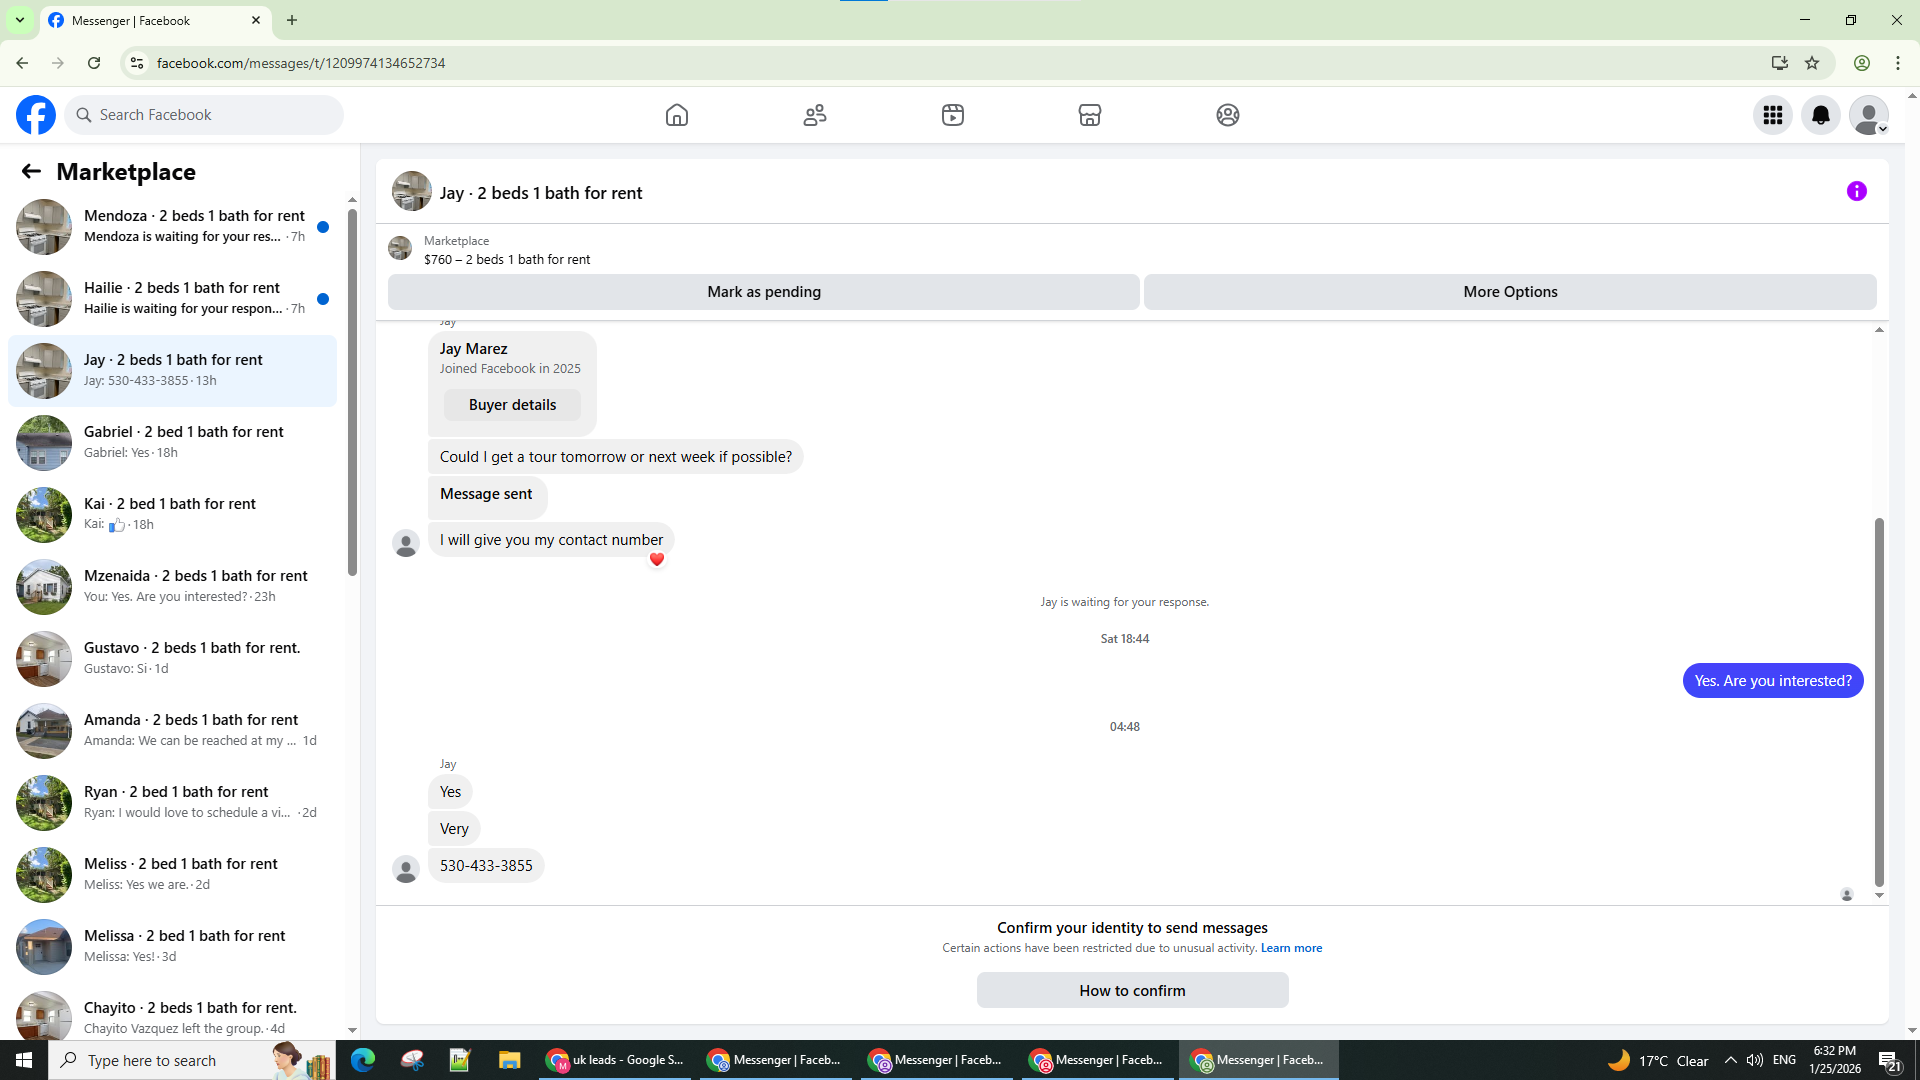The width and height of the screenshot is (1920, 1080).
Task: Open the Reels video icon
Action: 953,115
